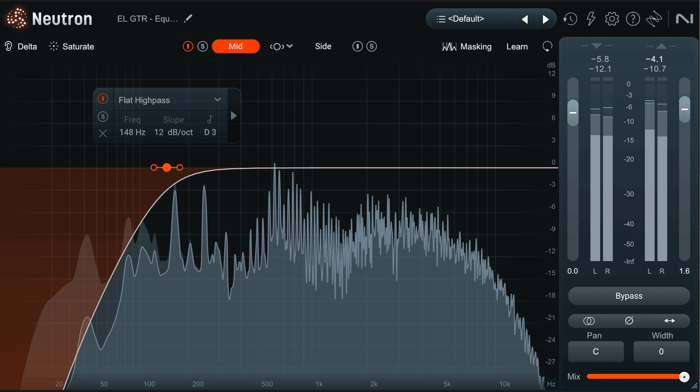Viewport: 700px width, 392px height.
Task: Open the <Default> preset name
Action: tap(466, 19)
